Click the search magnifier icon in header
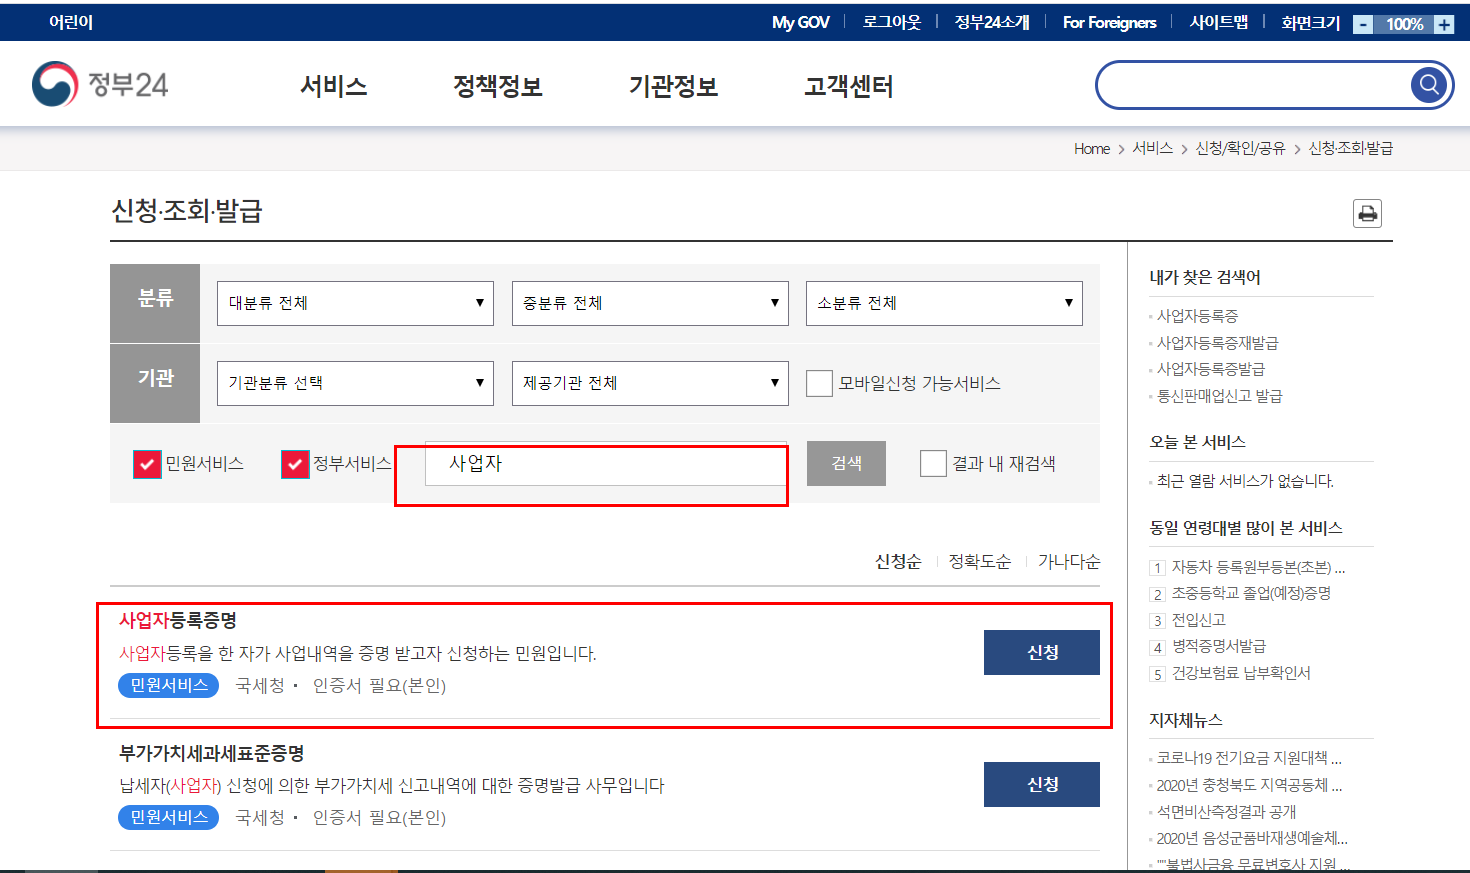The height and width of the screenshot is (873, 1470). click(x=1429, y=85)
